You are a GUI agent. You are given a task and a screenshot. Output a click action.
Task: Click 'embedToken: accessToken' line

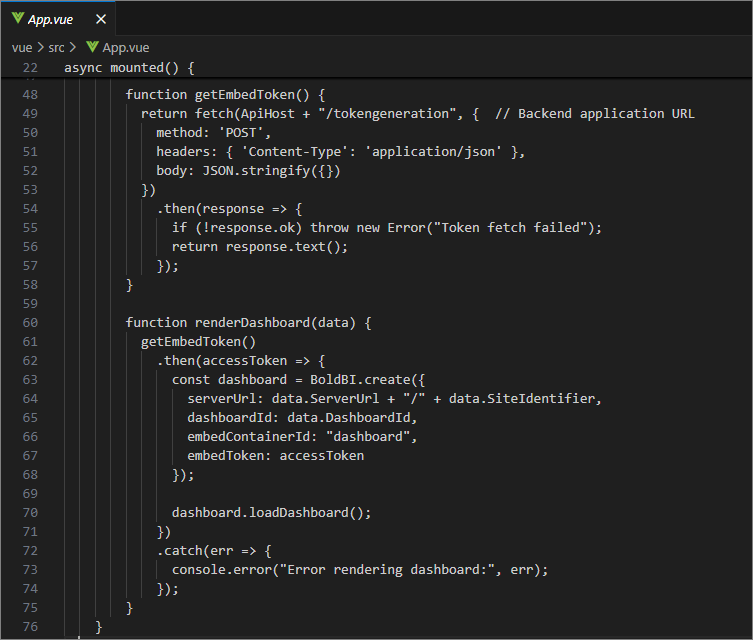coord(276,456)
